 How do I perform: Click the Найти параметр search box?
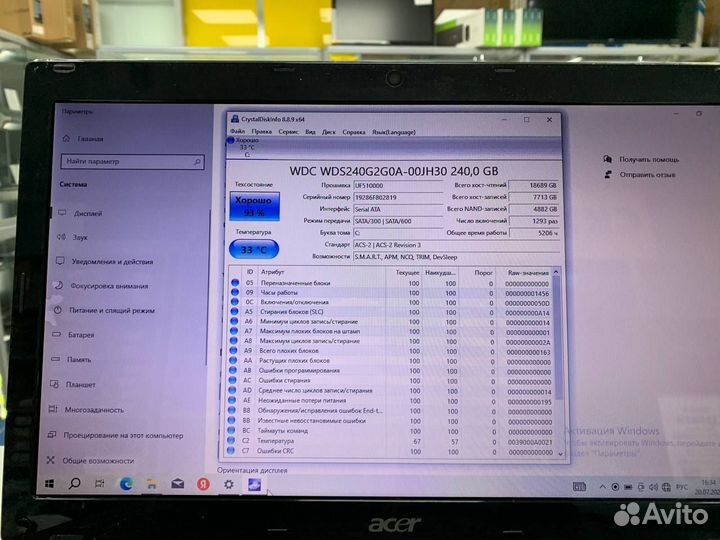coord(132,162)
